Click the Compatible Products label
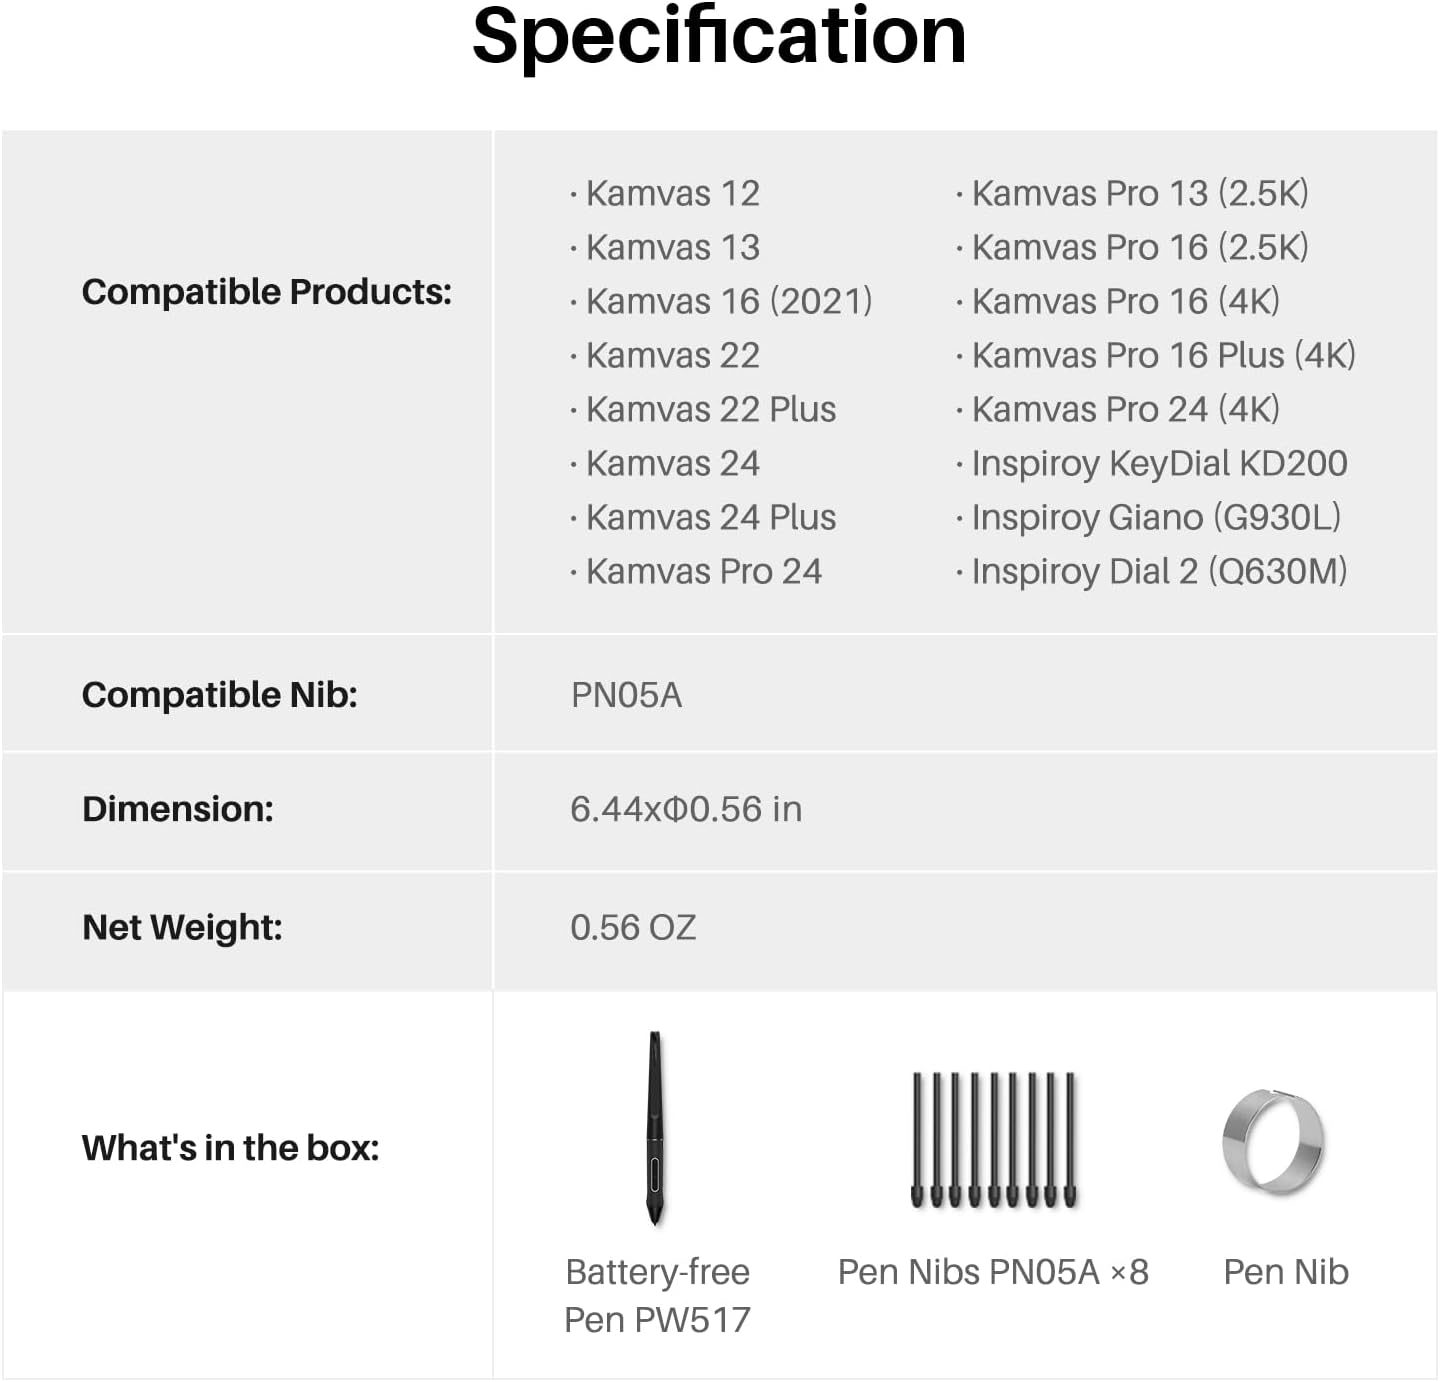Viewport: 1440px width, 1382px height. pos(267,292)
